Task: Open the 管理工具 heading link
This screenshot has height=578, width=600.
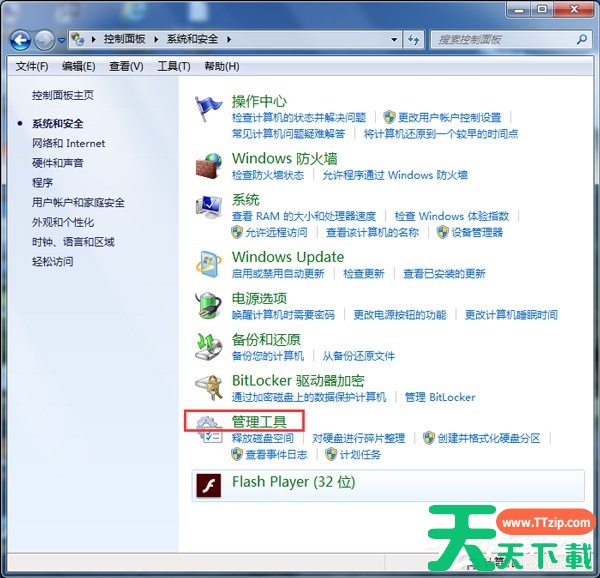Action: pos(259,422)
